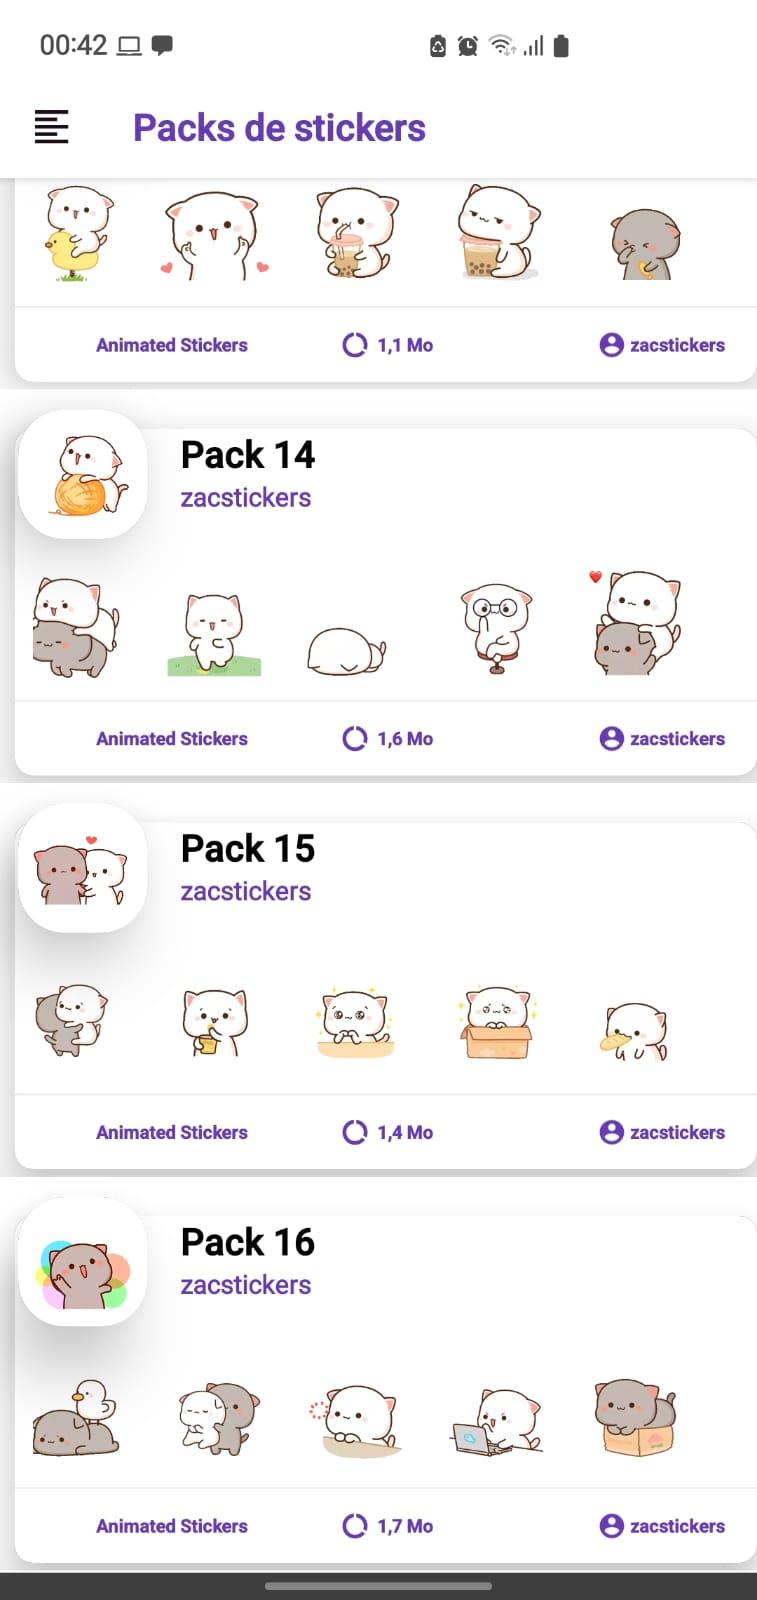Open the hamburger menu icon
Image resolution: width=757 pixels, height=1600 pixels.
click(x=52, y=127)
